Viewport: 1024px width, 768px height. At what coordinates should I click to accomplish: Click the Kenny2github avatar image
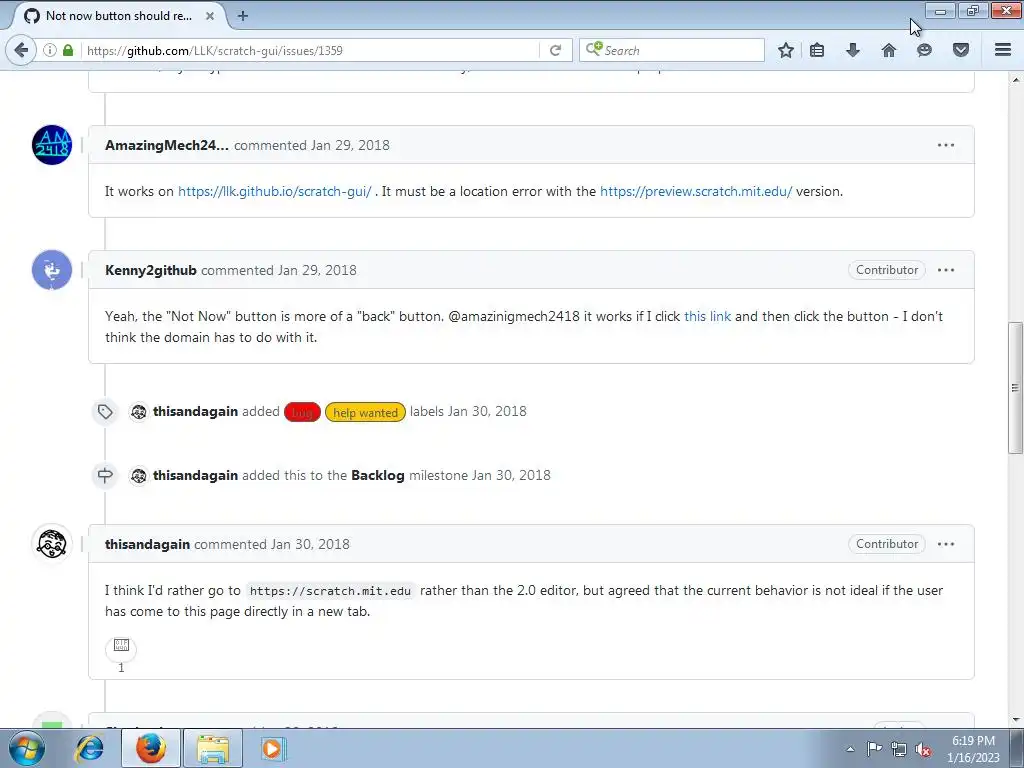point(52,270)
